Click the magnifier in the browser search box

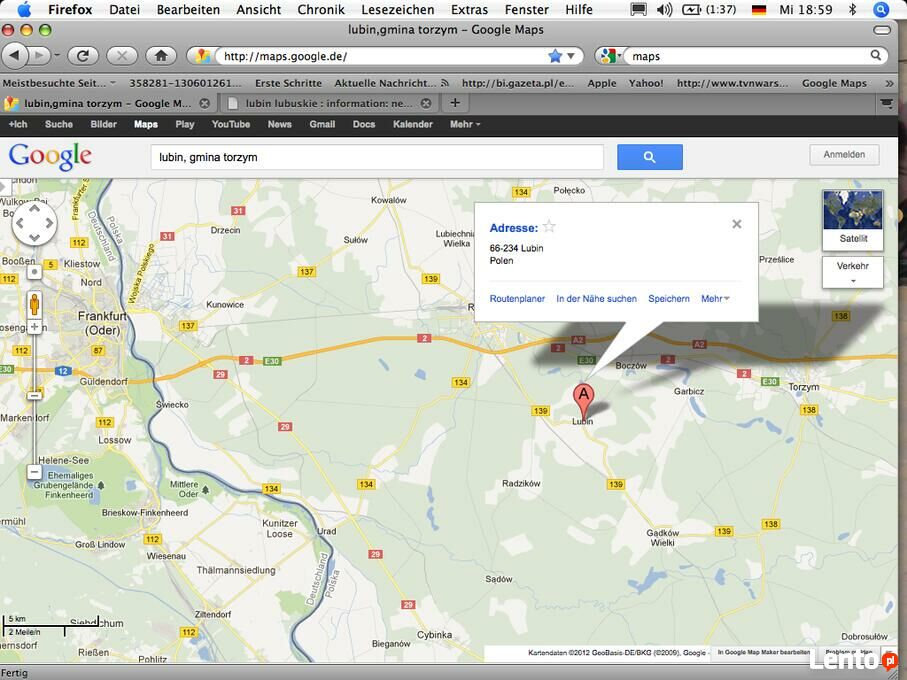point(876,56)
